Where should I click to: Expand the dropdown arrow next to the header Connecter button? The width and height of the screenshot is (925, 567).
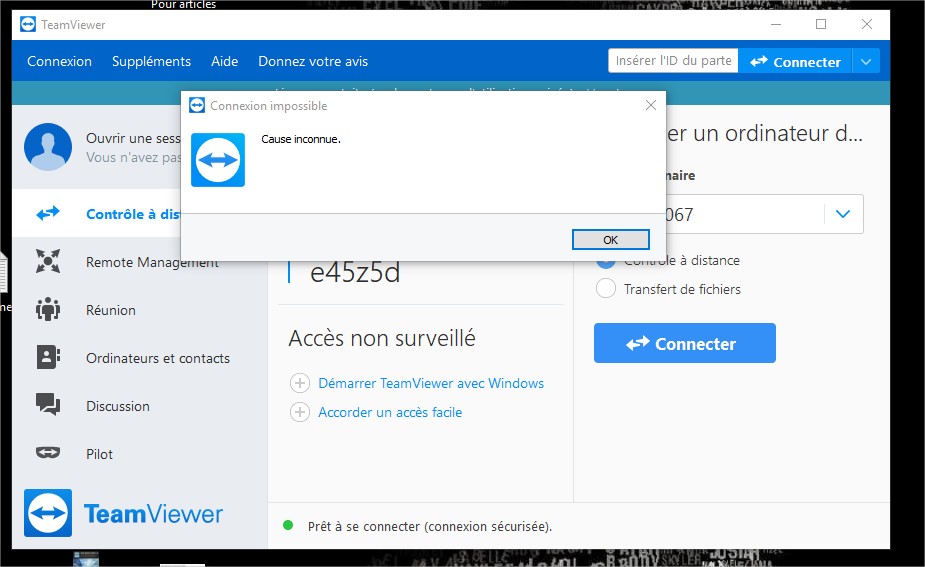[x=866, y=61]
